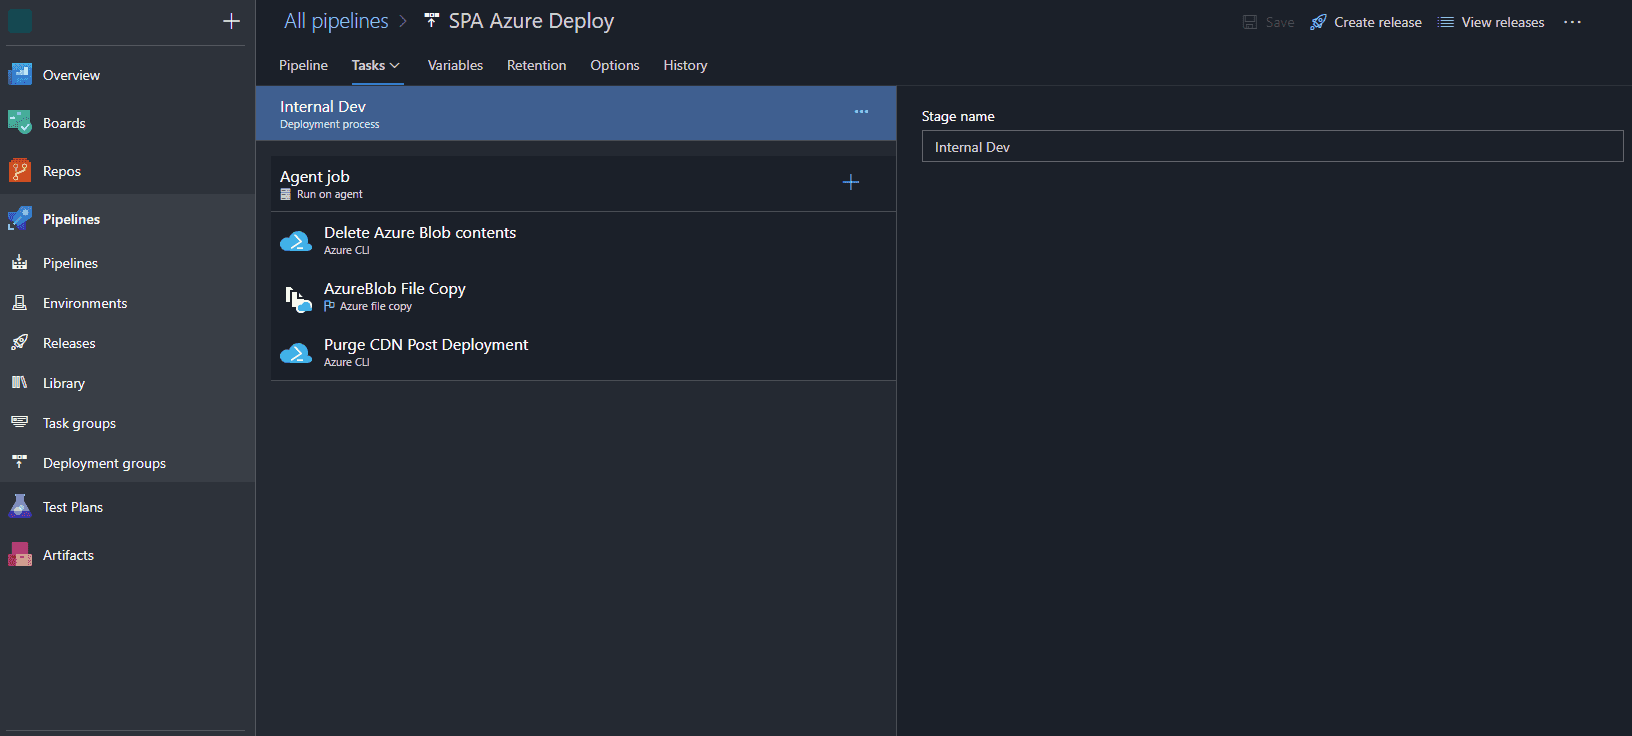Click the Repos icon

tap(20, 170)
